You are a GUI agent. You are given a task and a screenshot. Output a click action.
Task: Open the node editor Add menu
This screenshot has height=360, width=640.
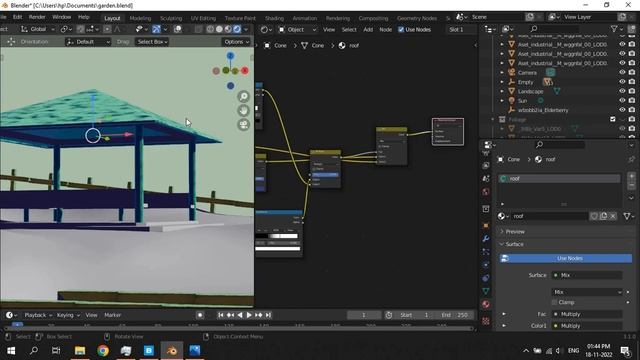pyautogui.click(x=368, y=29)
